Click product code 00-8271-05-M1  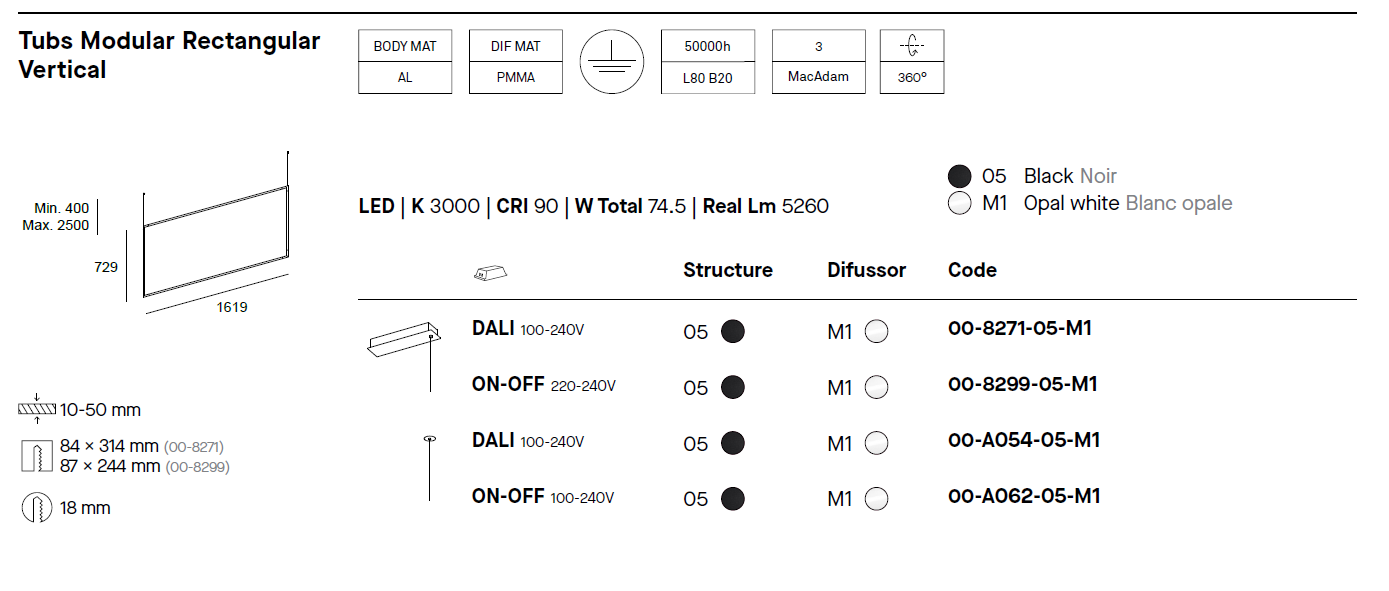click(x=1020, y=328)
